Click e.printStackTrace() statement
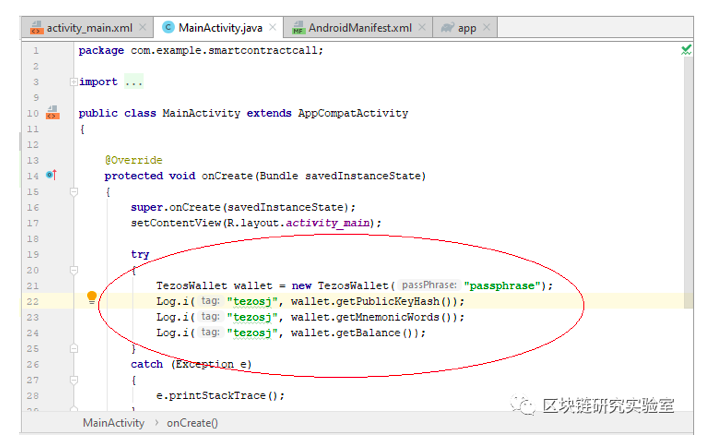Viewport: 706px width, 444px height. (220, 395)
